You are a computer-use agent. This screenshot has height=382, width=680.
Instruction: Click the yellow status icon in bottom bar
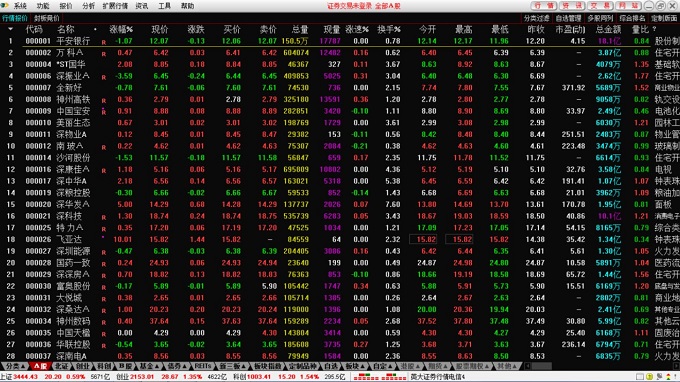click(649, 377)
